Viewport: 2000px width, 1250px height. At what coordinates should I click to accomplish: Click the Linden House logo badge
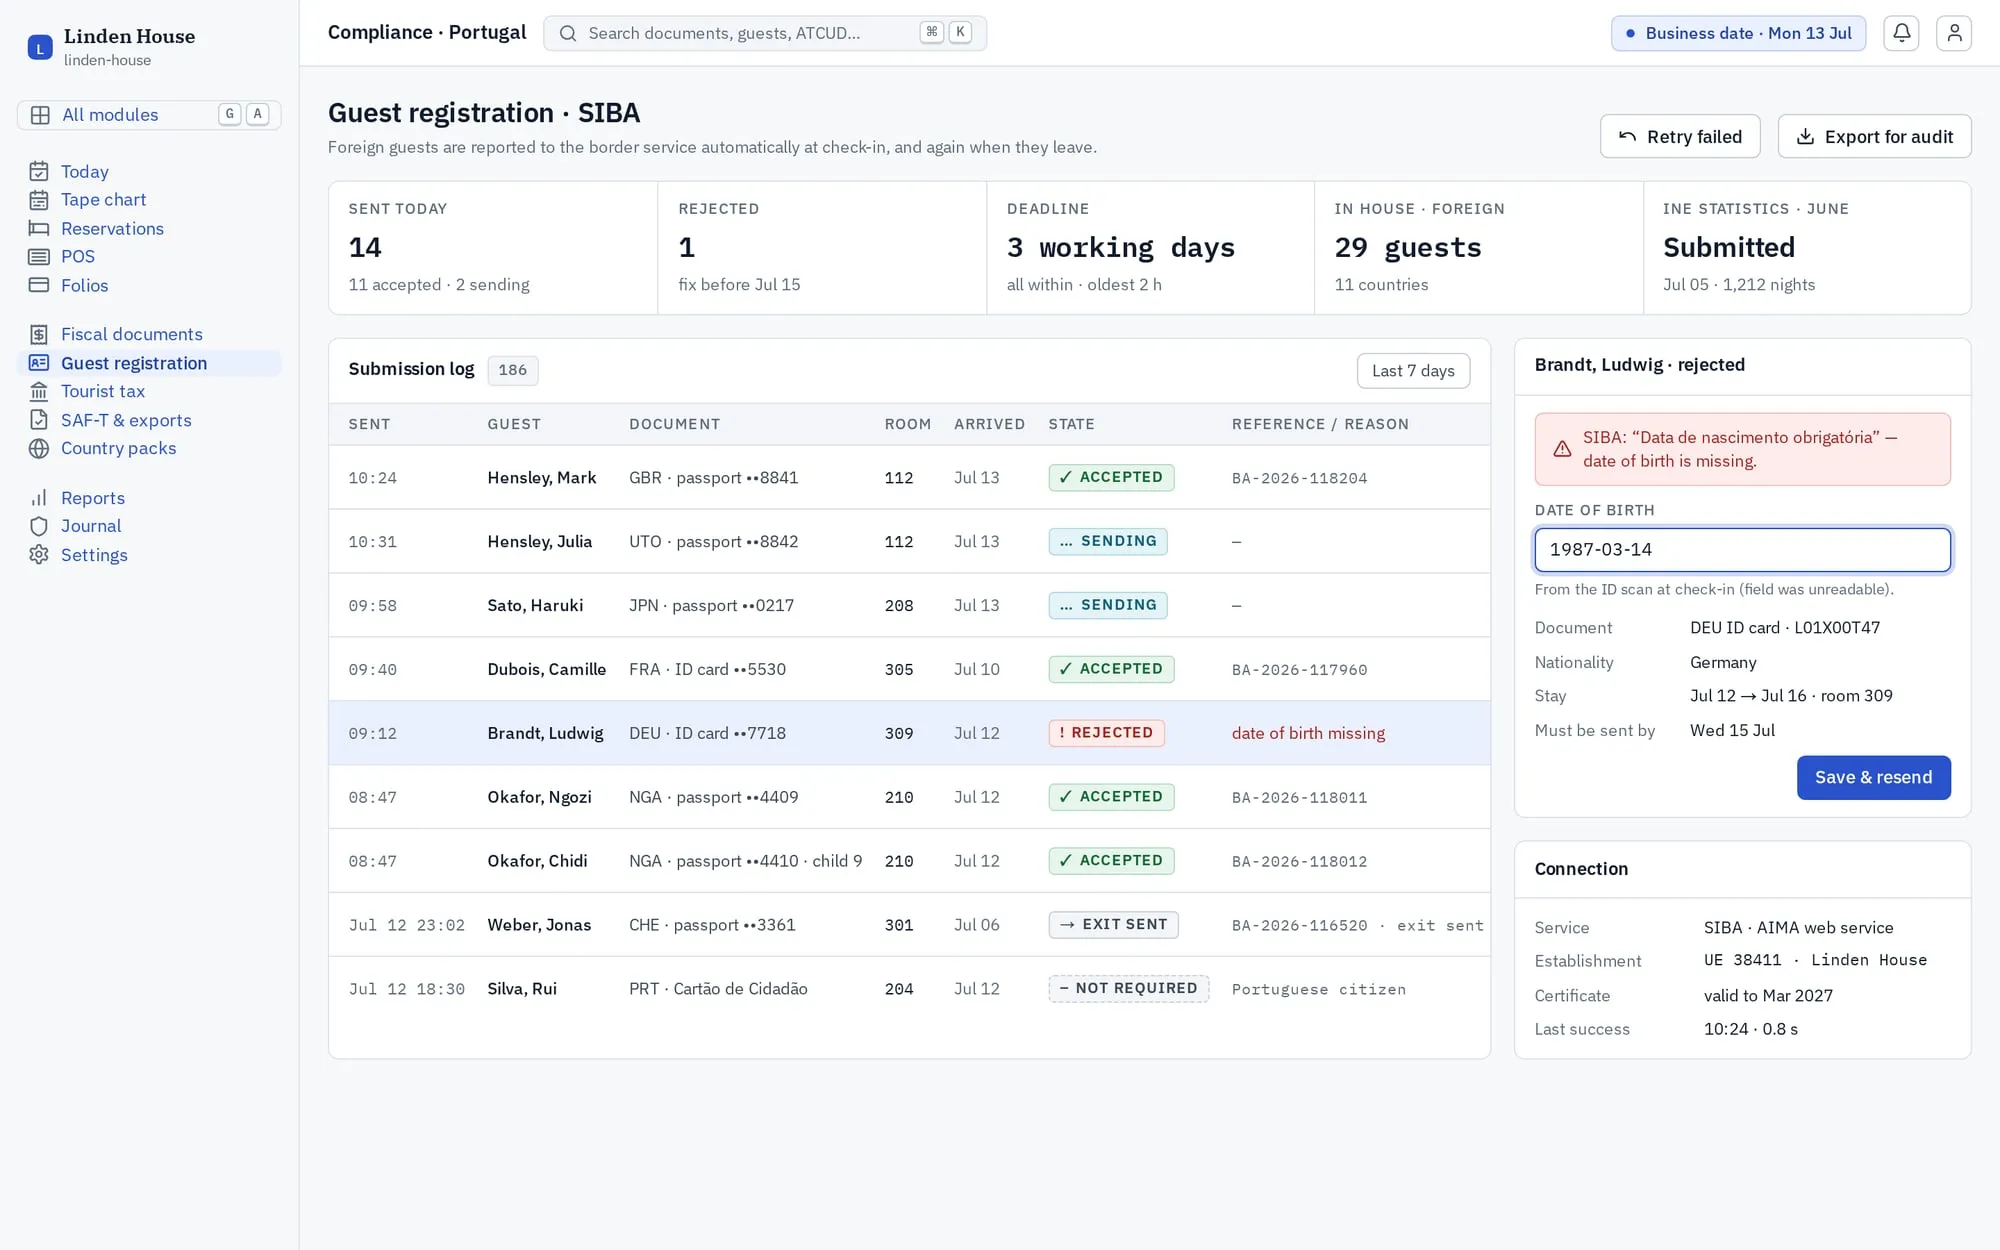40,47
